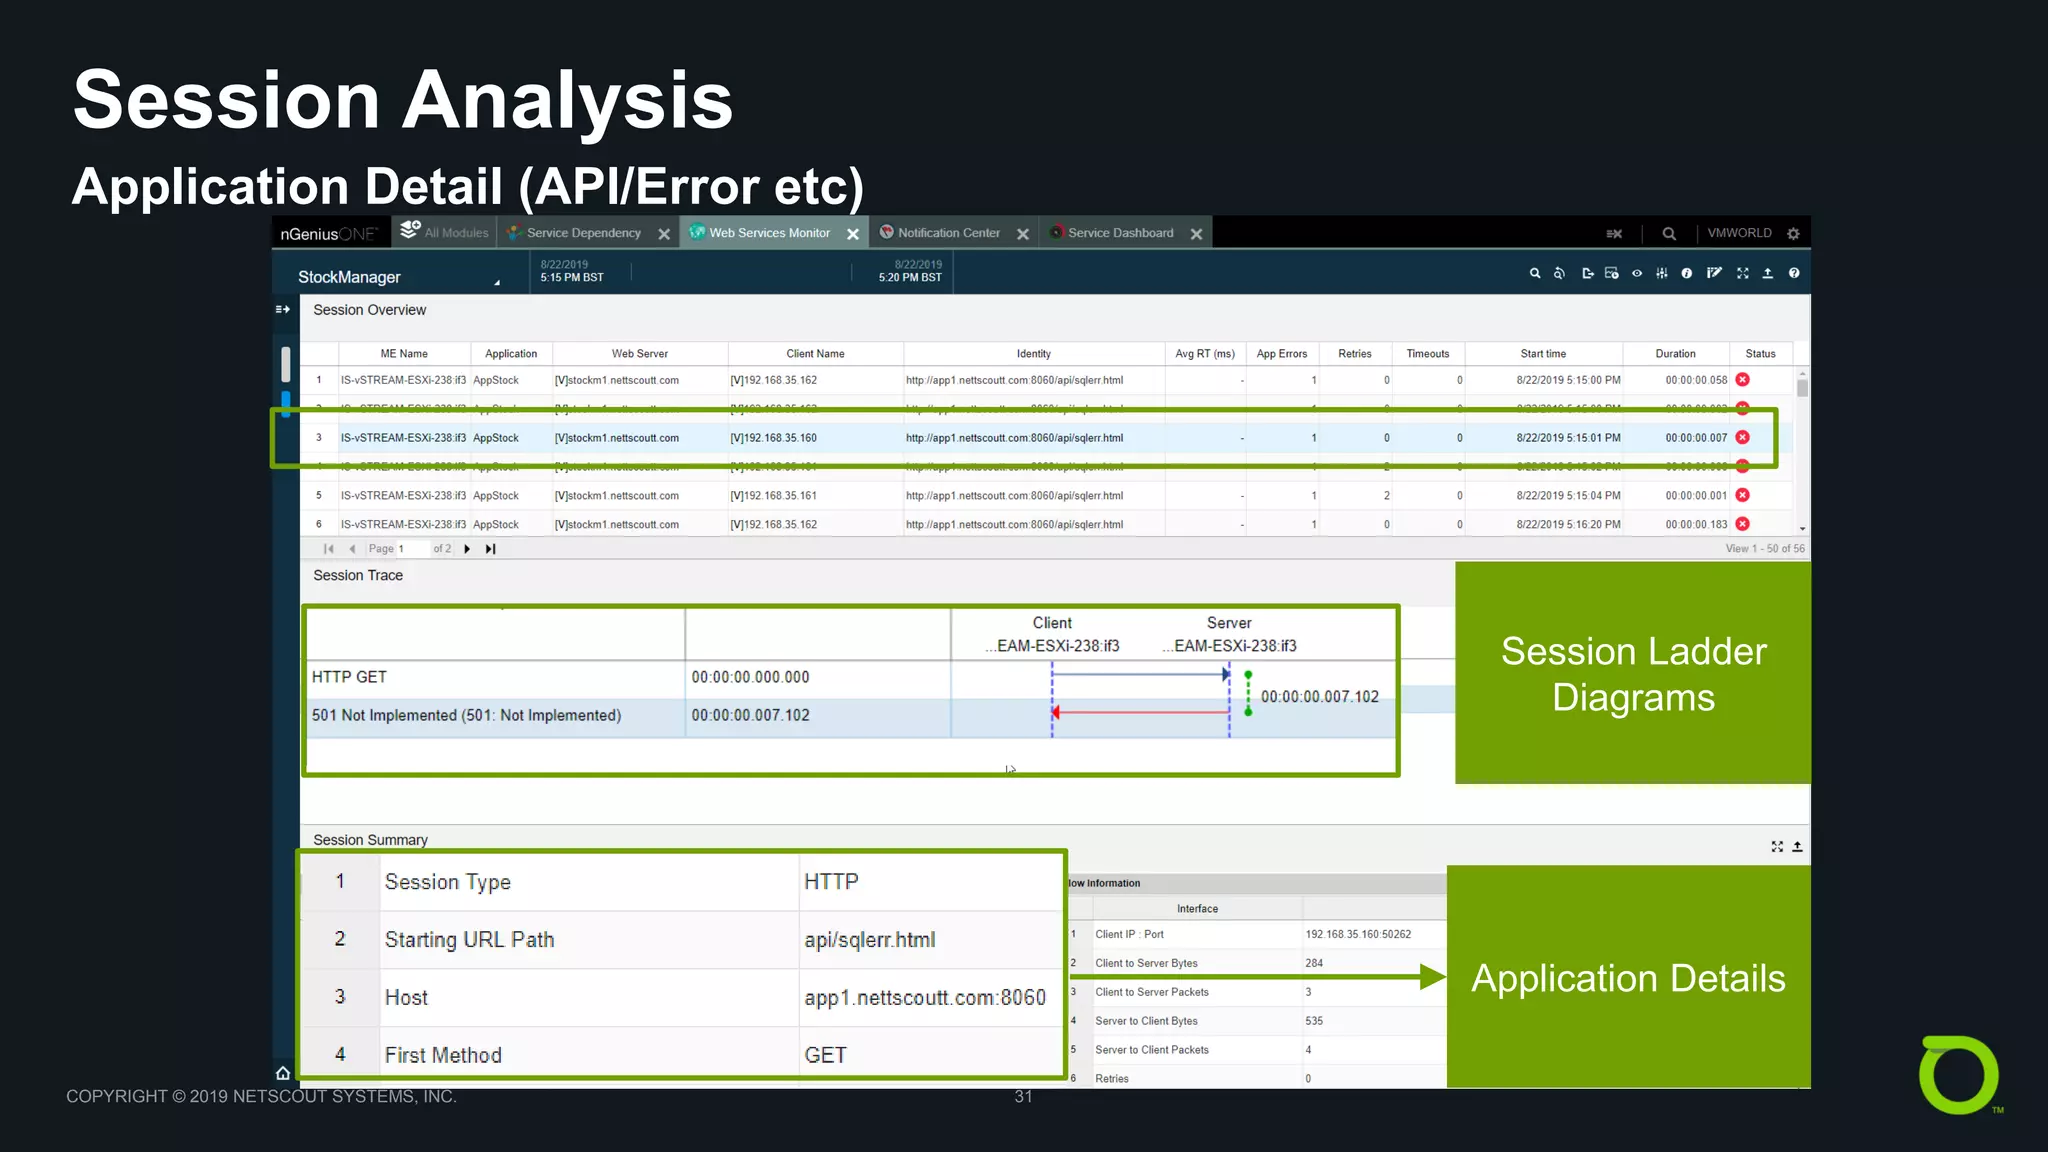Sort by Start time column

[x=1544, y=354]
